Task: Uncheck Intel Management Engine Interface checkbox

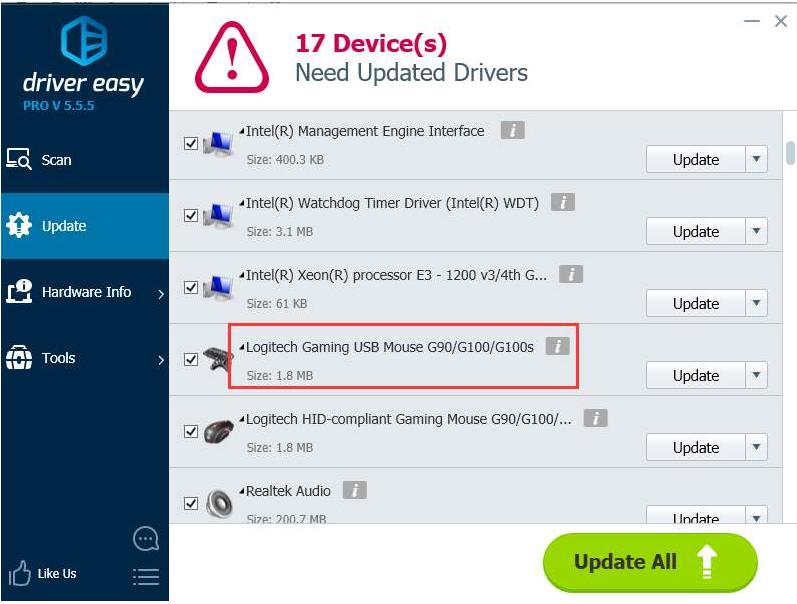Action: coord(191,144)
